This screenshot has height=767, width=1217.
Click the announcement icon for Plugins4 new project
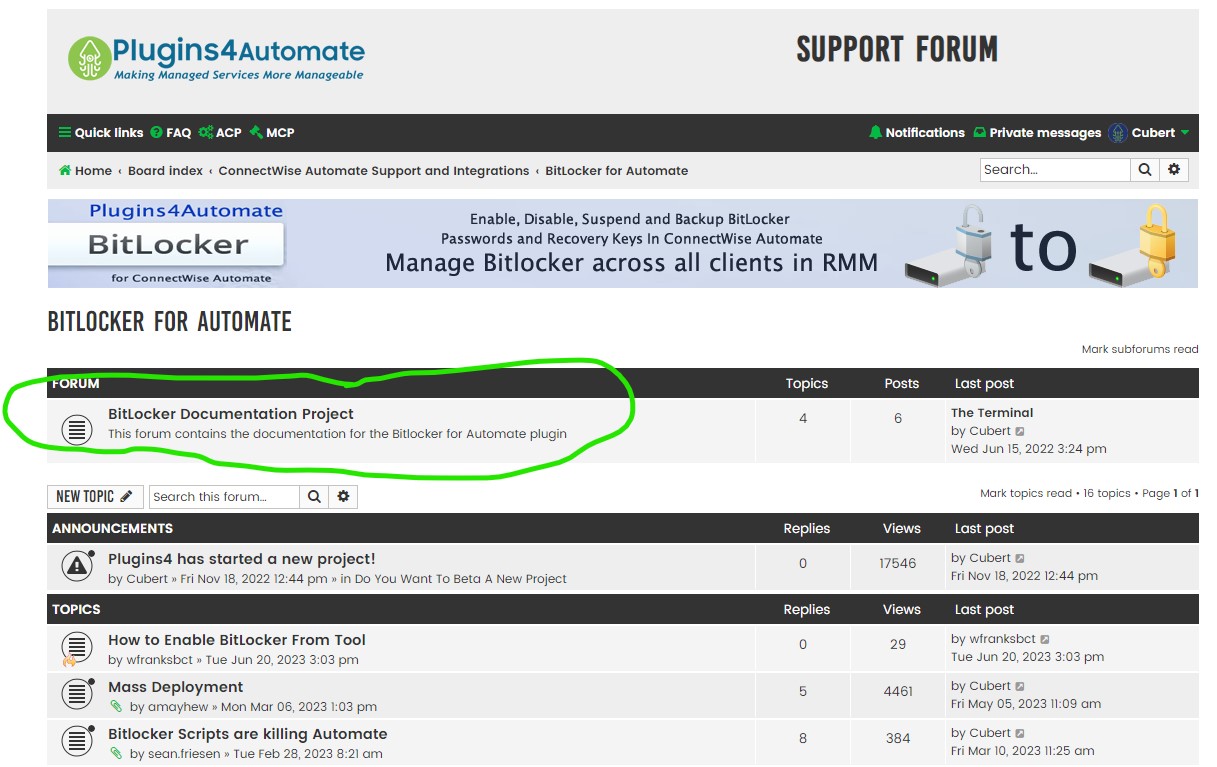click(77, 567)
